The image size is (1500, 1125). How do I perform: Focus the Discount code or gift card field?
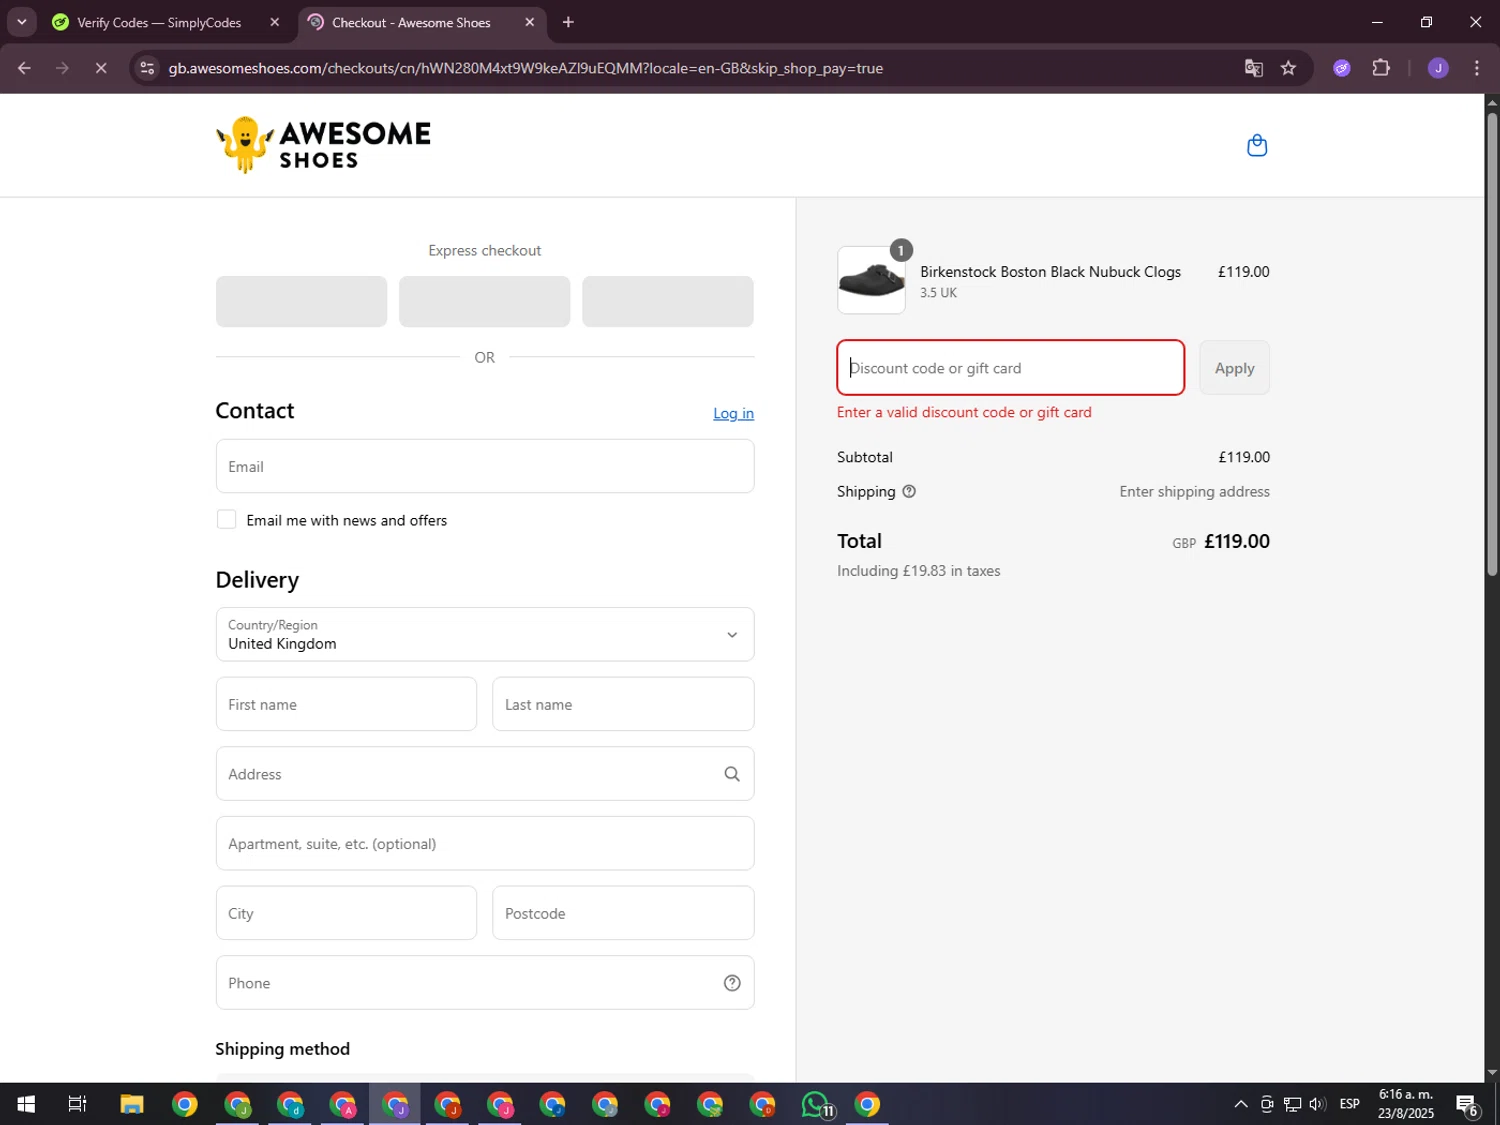pos(1010,368)
